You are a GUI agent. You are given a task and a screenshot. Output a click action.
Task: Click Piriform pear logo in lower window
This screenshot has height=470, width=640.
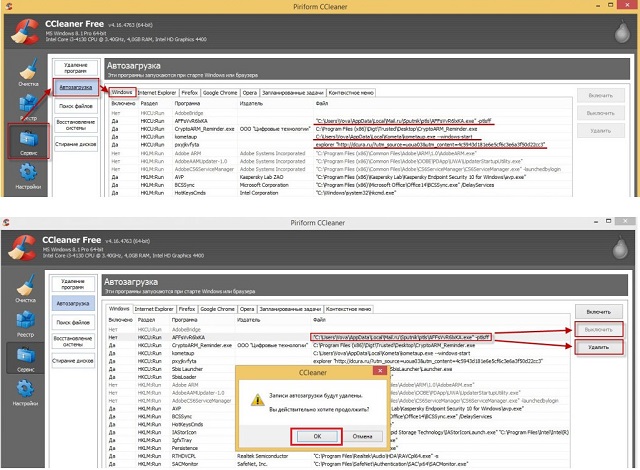[x=620, y=247]
